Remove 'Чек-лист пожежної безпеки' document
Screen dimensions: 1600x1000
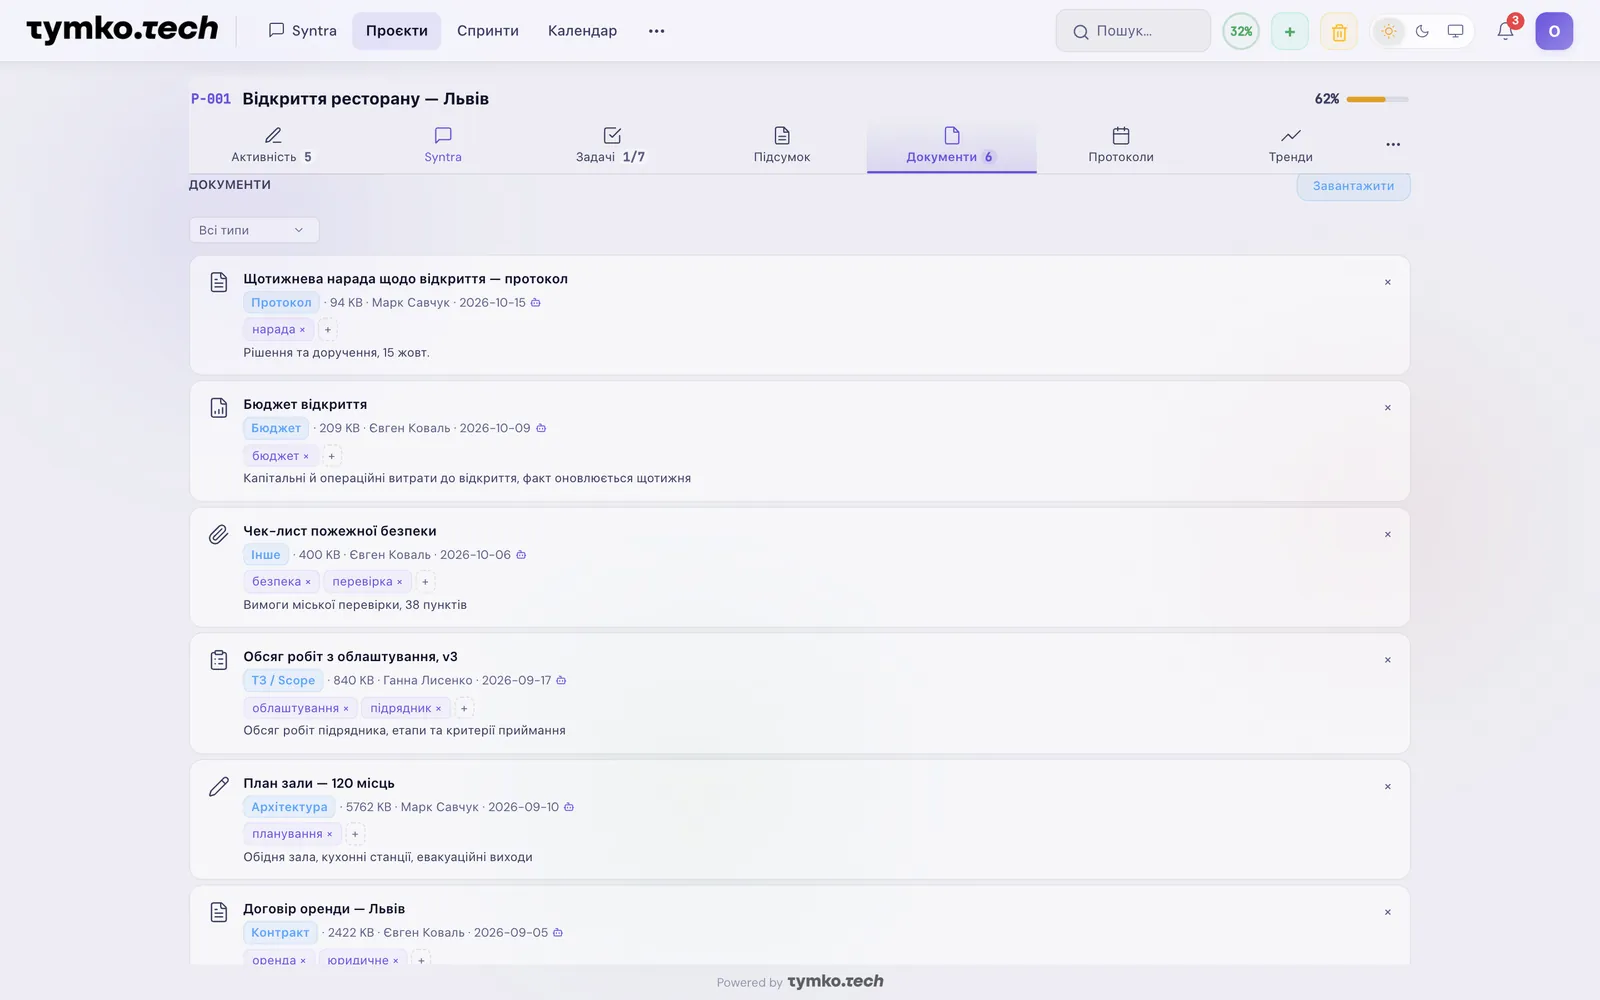click(x=1387, y=535)
